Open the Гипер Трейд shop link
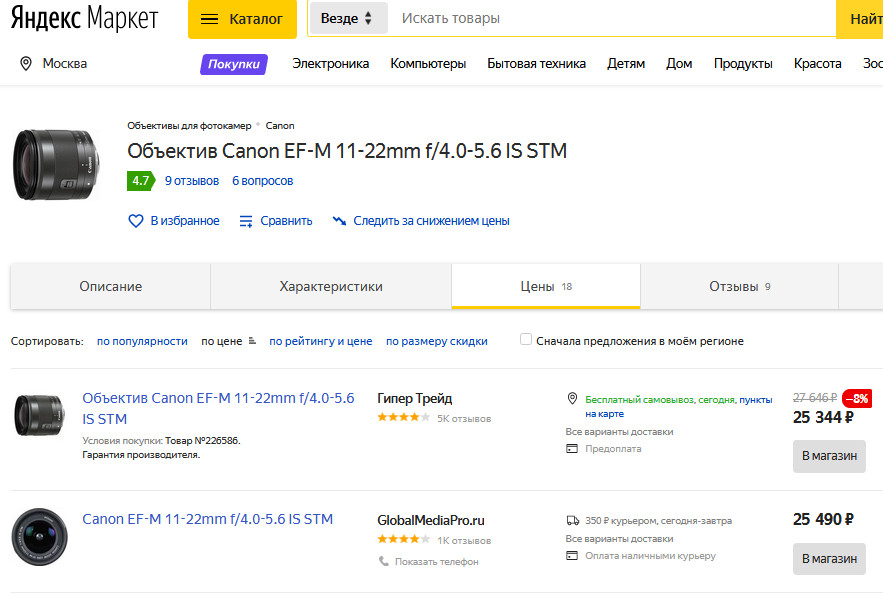Screen dimensions: 883x598 point(414,399)
